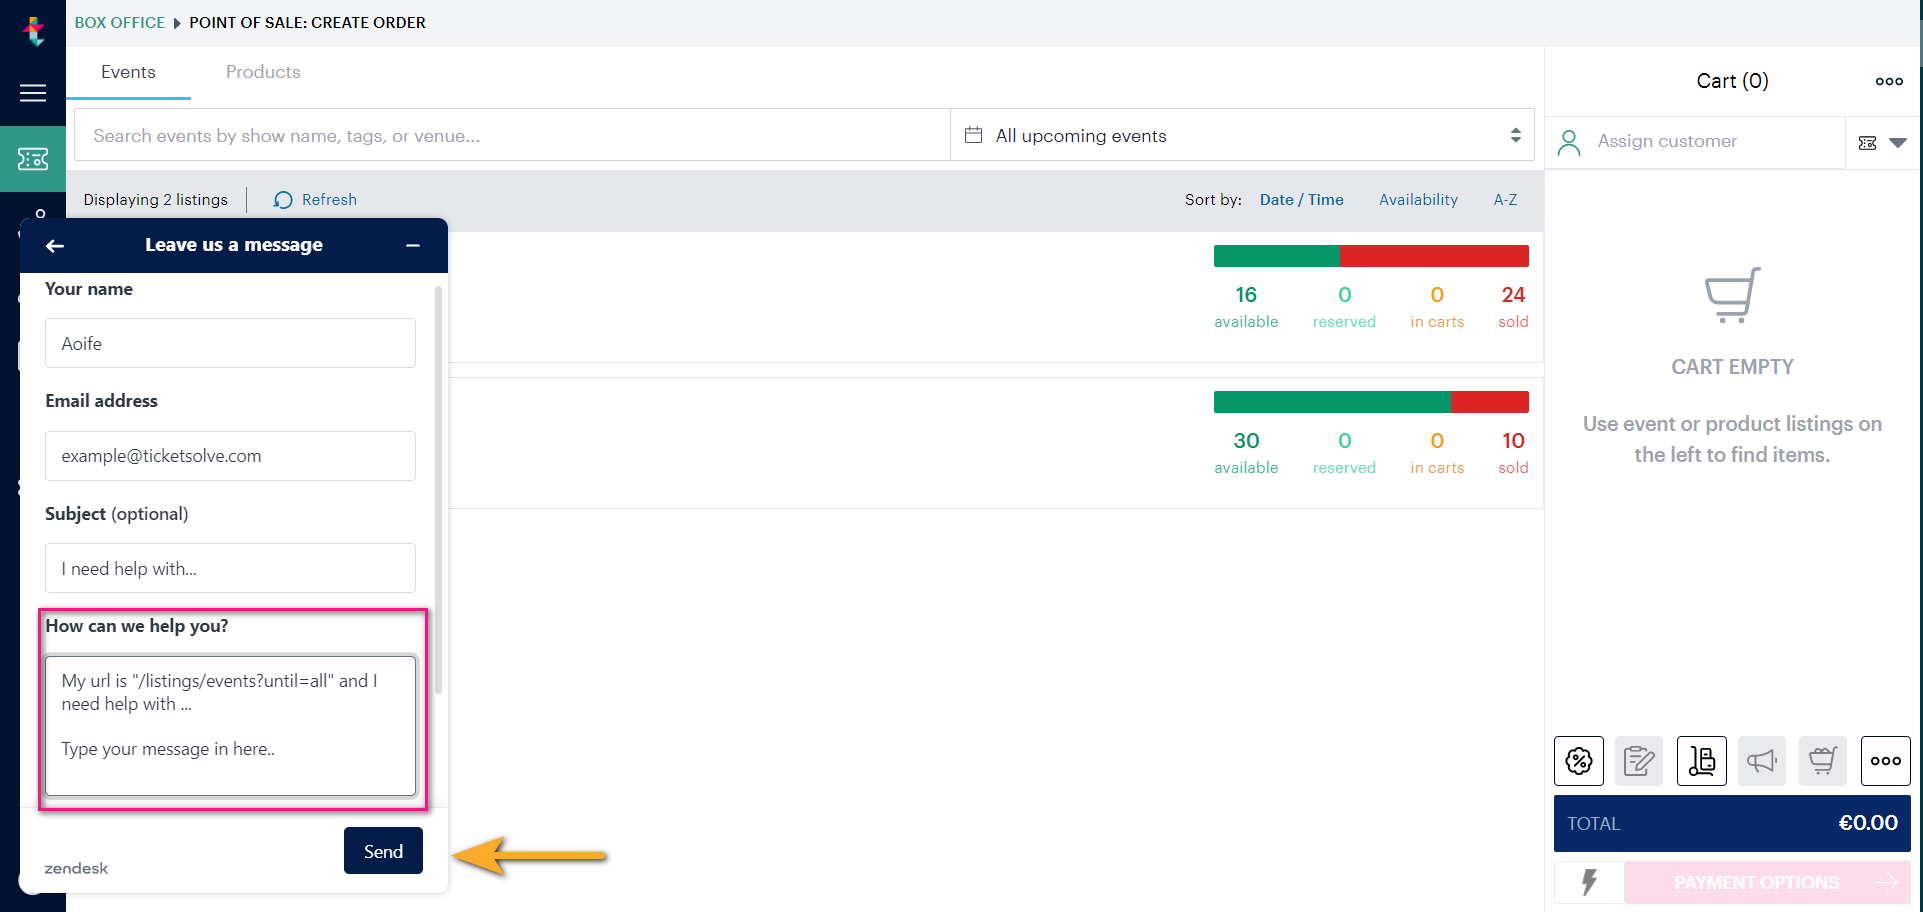Click the Cart (0) heading
Screen dimensions: 1923x912
coord(1732,81)
